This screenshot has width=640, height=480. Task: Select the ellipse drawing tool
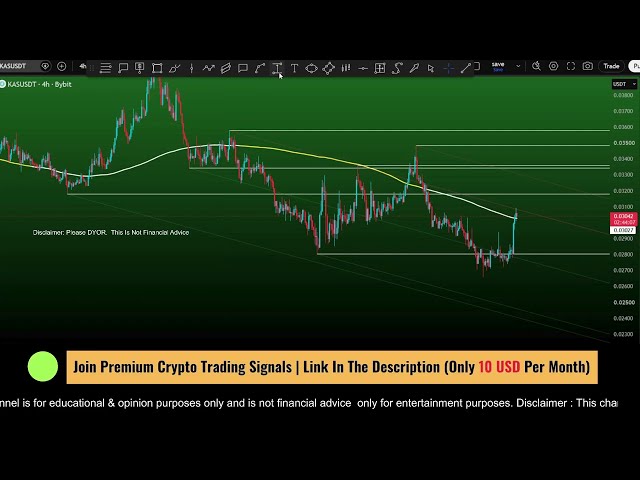tap(311, 68)
